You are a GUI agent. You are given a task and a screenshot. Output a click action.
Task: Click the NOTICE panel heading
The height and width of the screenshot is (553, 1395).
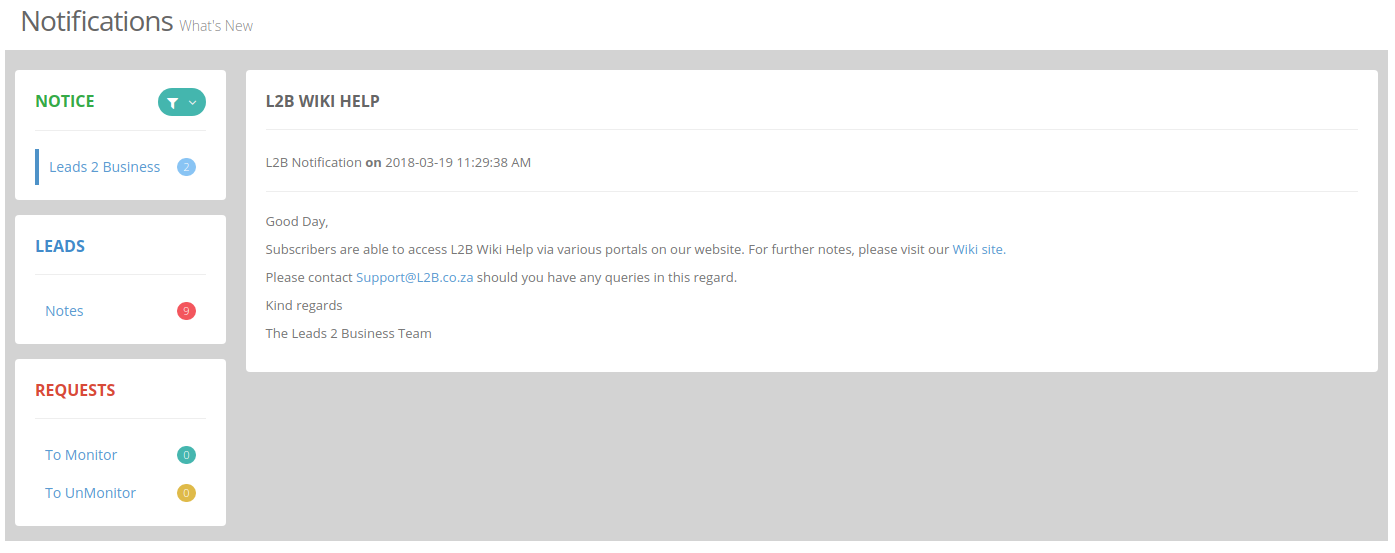[x=65, y=101]
